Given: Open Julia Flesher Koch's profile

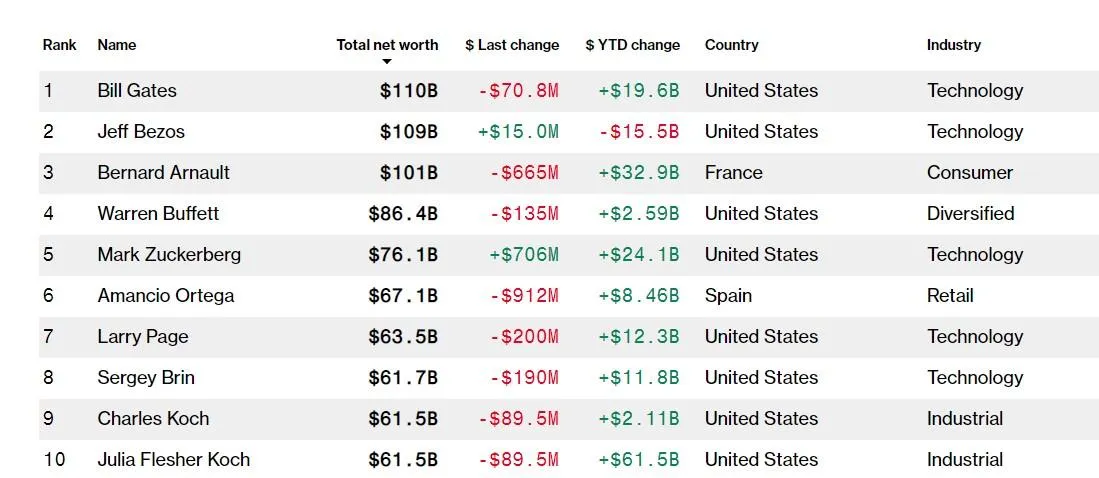Looking at the screenshot, I should tap(173, 459).
